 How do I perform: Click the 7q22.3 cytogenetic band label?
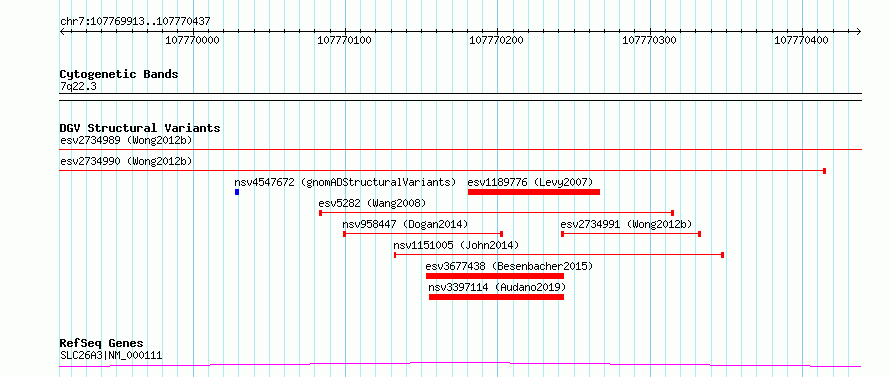point(78,87)
